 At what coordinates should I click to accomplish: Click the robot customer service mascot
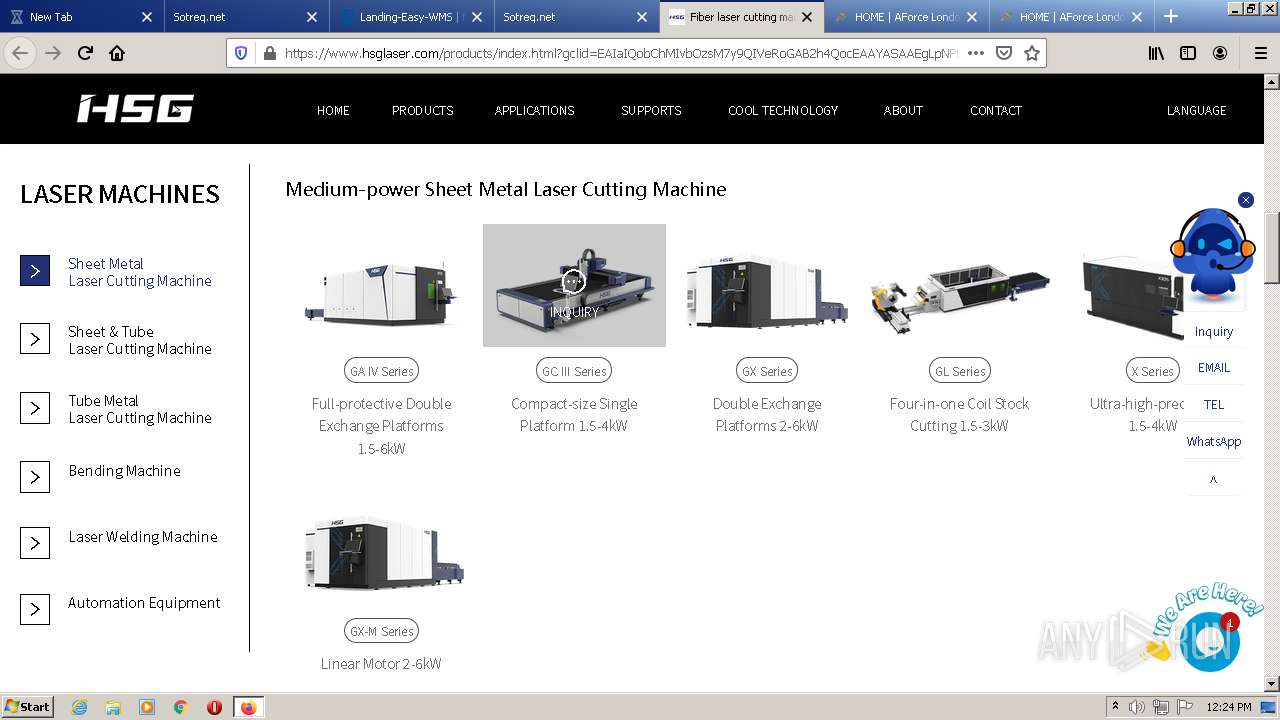[1212, 253]
